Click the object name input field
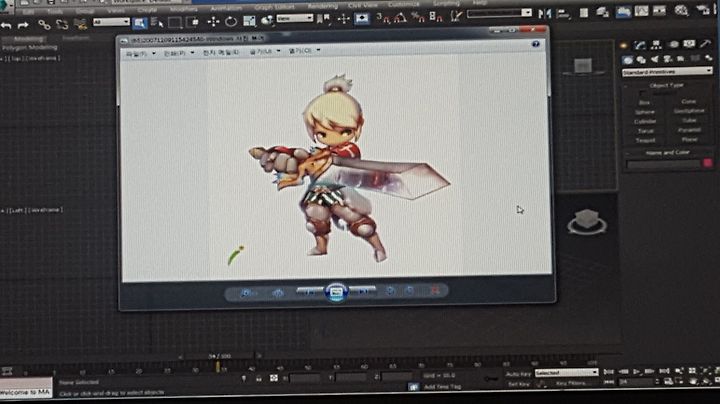The image size is (720, 404). pos(664,164)
